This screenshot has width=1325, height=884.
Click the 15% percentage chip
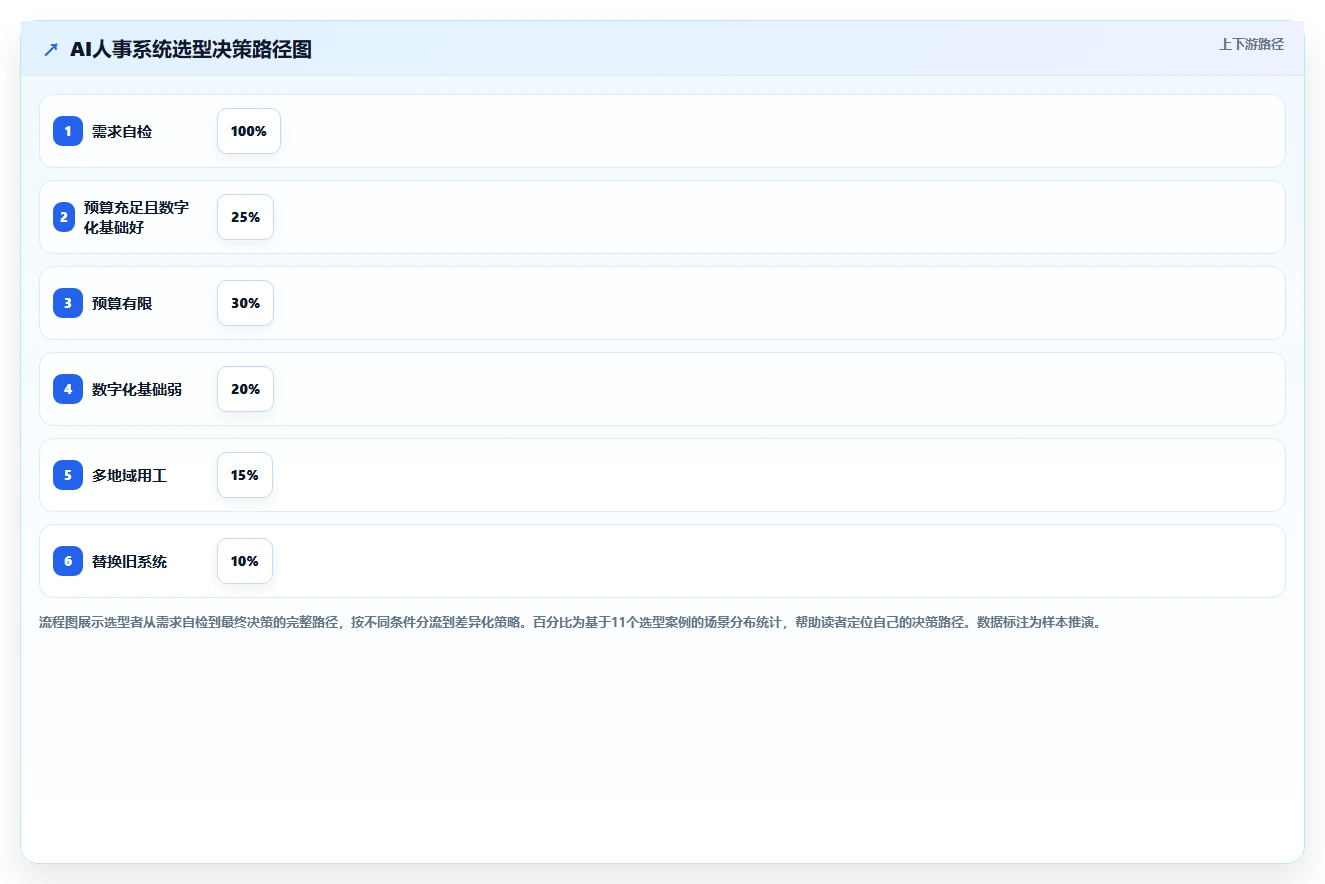click(x=245, y=475)
